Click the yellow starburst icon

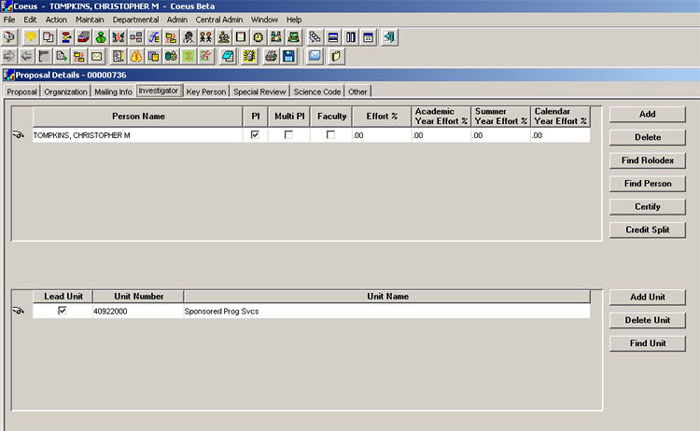click(x=249, y=56)
